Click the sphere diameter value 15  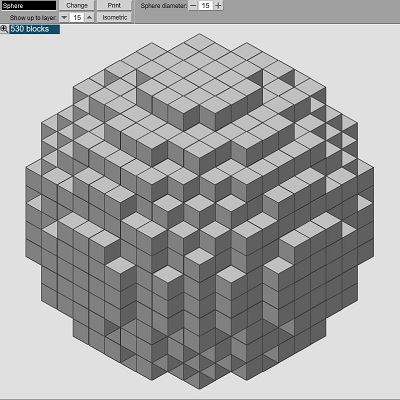pyautogui.click(x=205, y=5)
